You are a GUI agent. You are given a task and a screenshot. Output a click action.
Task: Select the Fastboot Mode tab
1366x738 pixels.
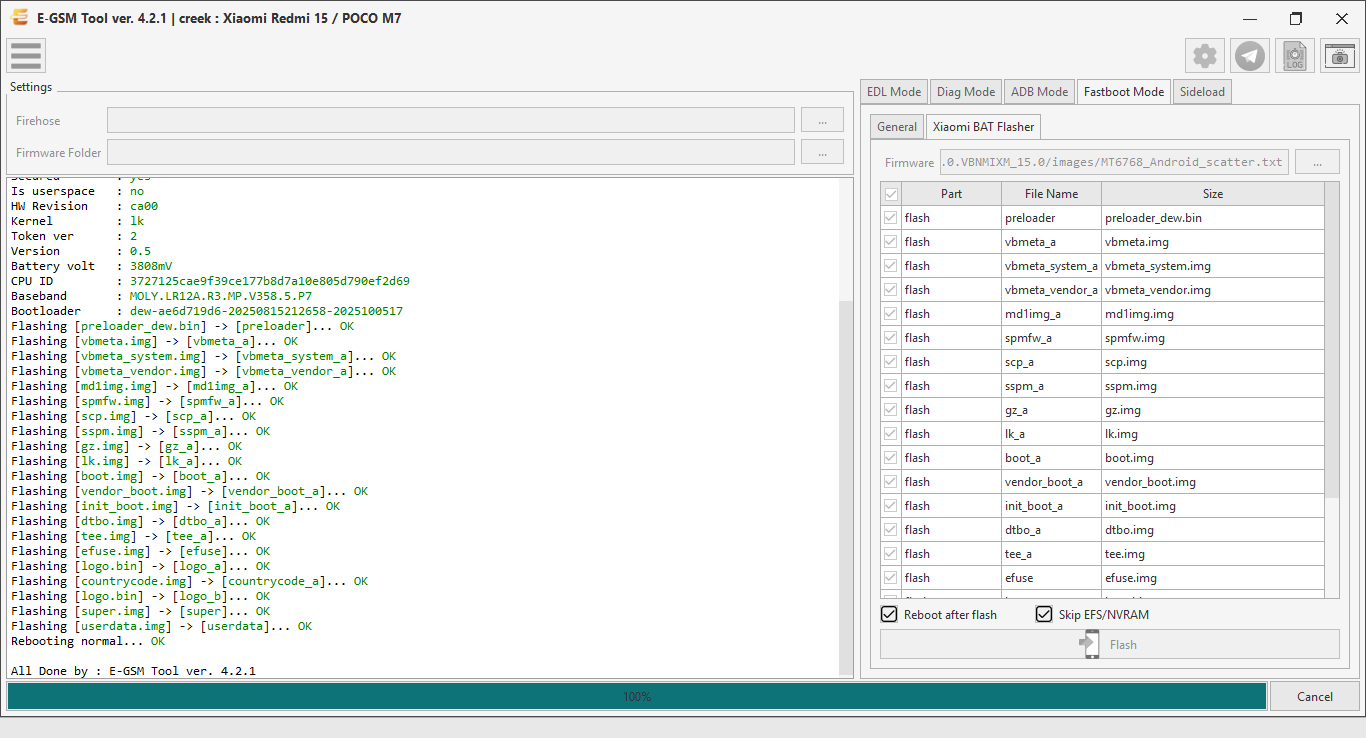[1124, 91]
